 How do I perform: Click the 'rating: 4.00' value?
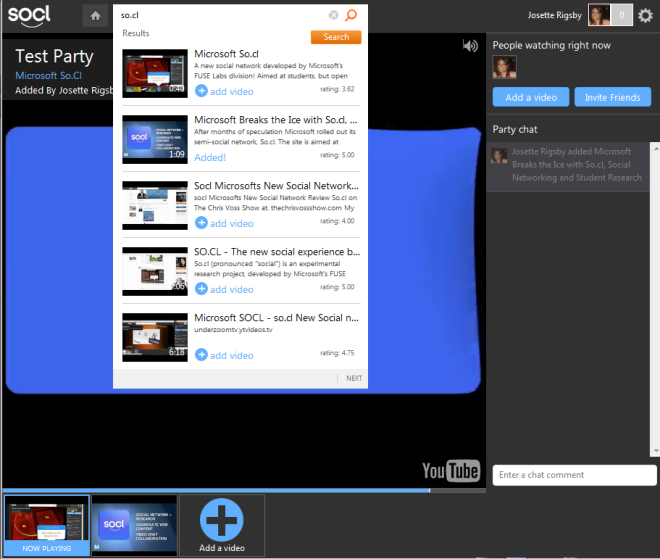[x=337, y=221]
